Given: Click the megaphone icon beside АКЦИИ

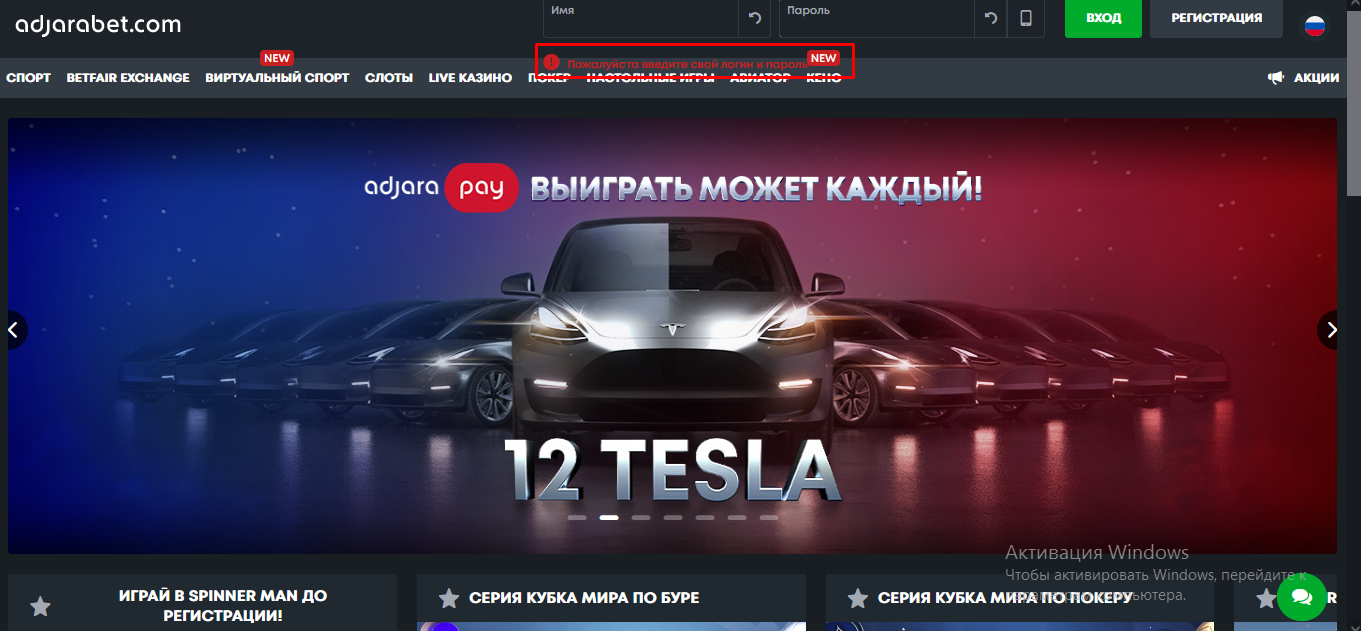Looking at the screenshot, I should tap(1276, 77).
